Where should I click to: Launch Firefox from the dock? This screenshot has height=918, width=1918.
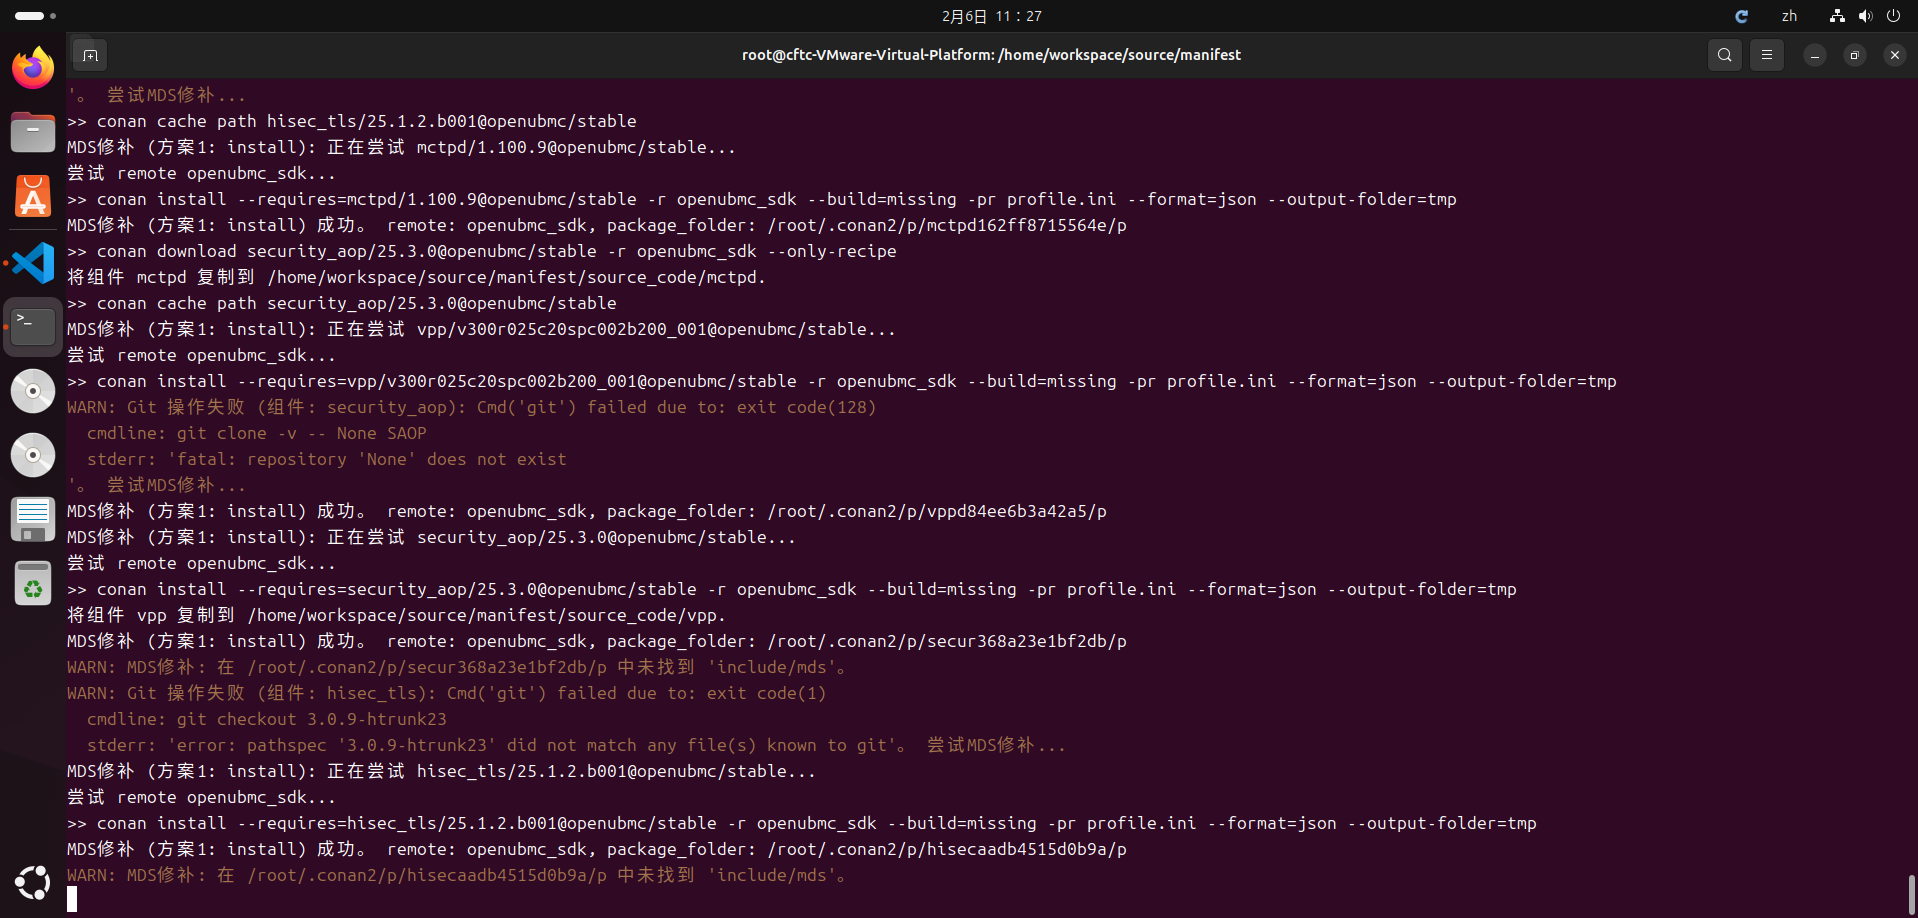[33, 68]
